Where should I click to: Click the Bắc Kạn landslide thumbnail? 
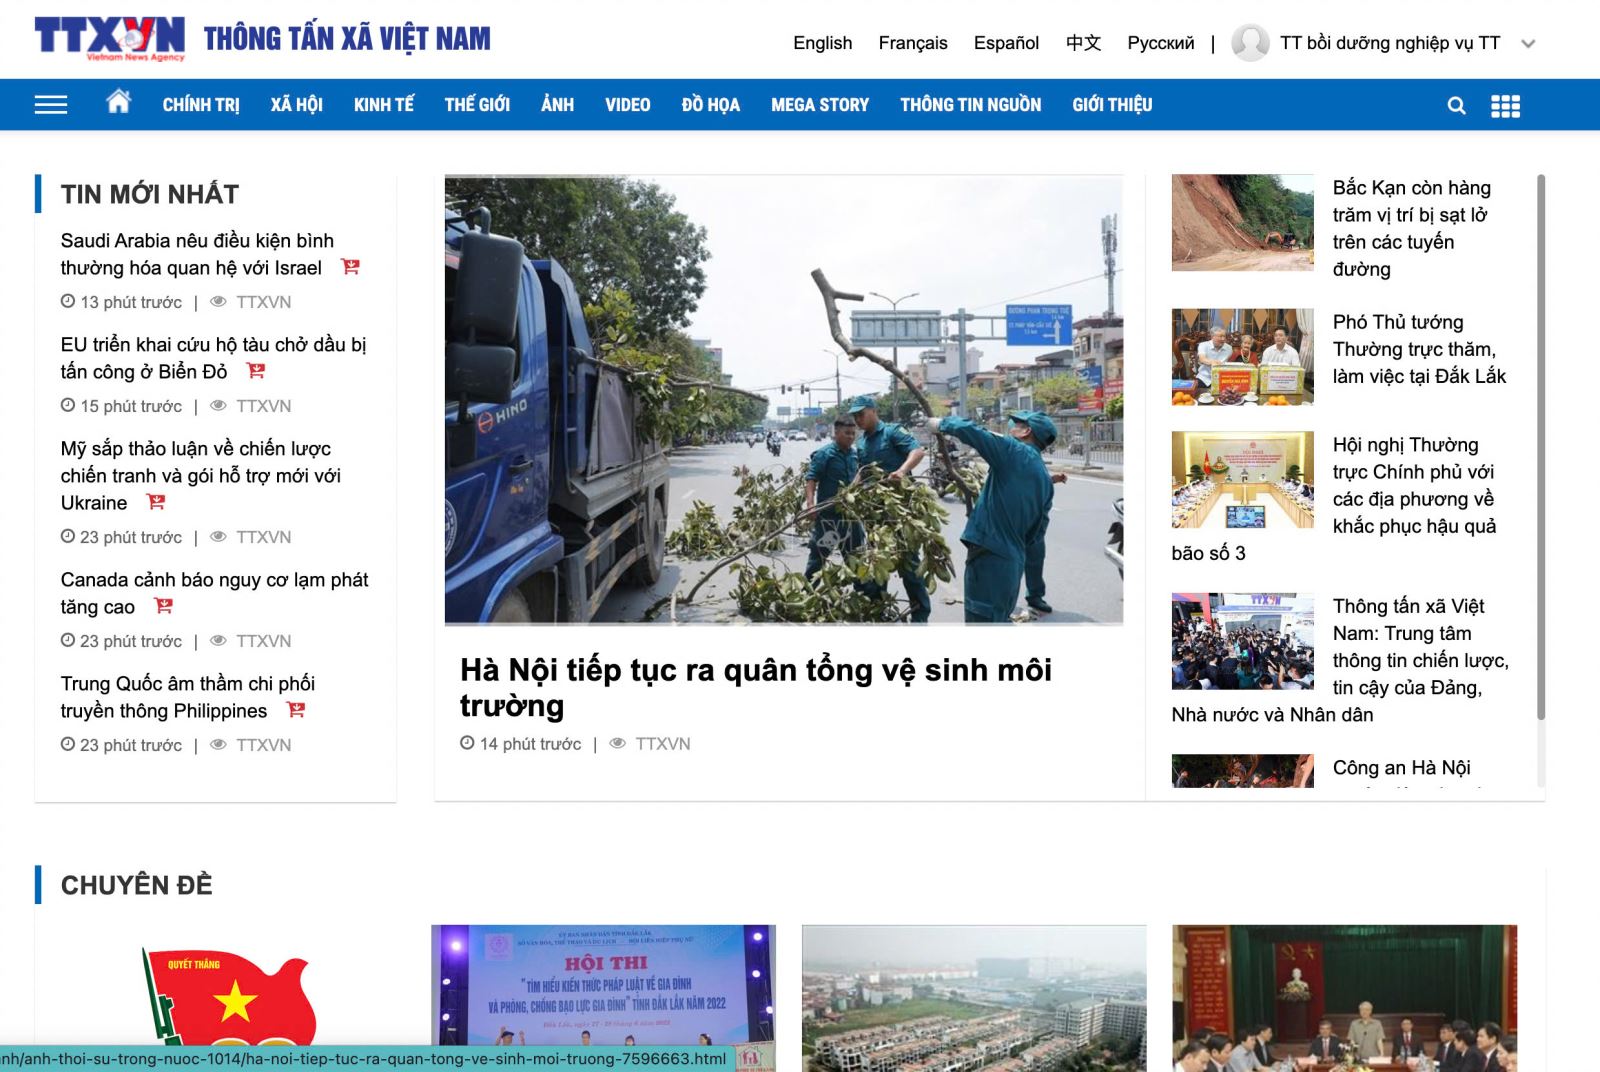coord(1242,223)
